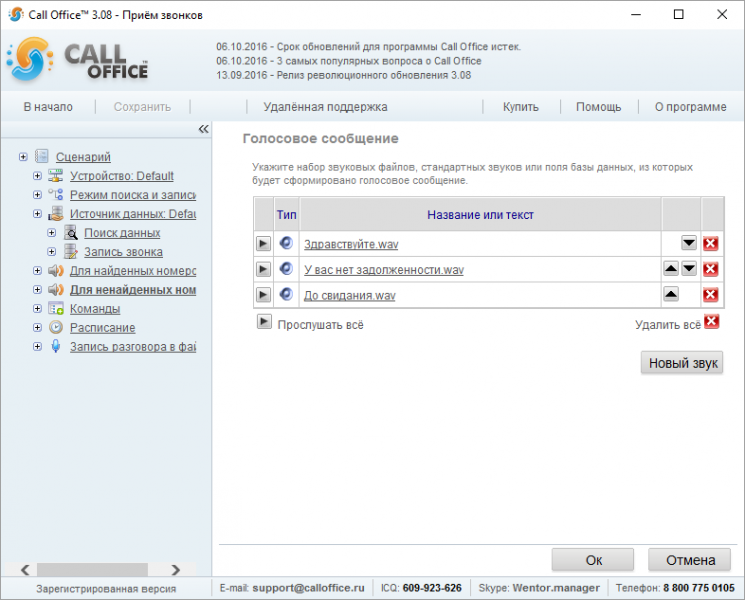Click the Прослушать всё play icon

tap(264, 322)
